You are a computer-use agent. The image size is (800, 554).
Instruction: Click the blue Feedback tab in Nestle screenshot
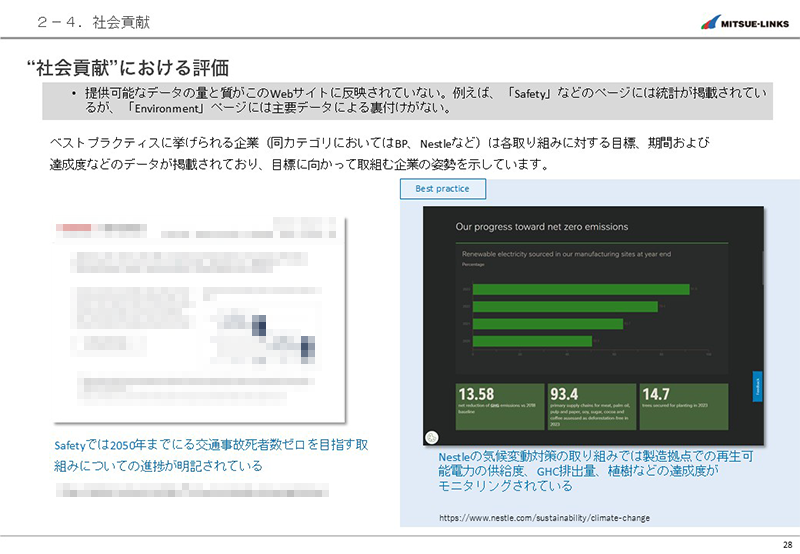click(x=758, y=386)
